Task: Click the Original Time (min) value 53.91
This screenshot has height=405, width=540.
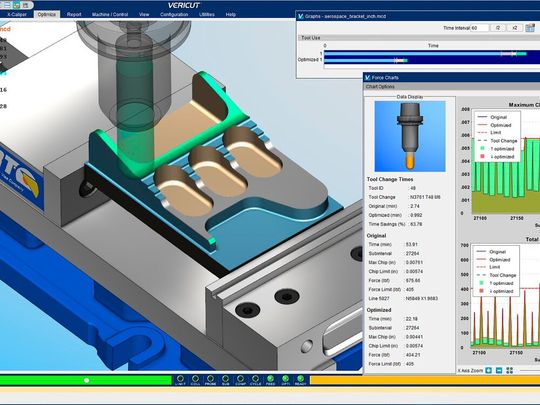Action: [412, 244]
